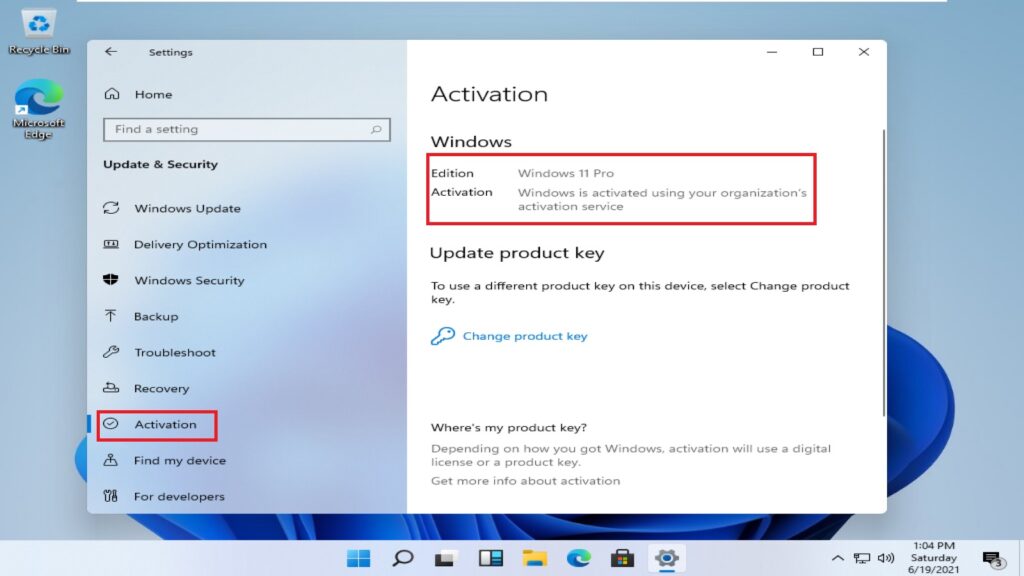1024x576 pixels.
Task: Open Widgets from the taskbar
Action: coord(490,558)
